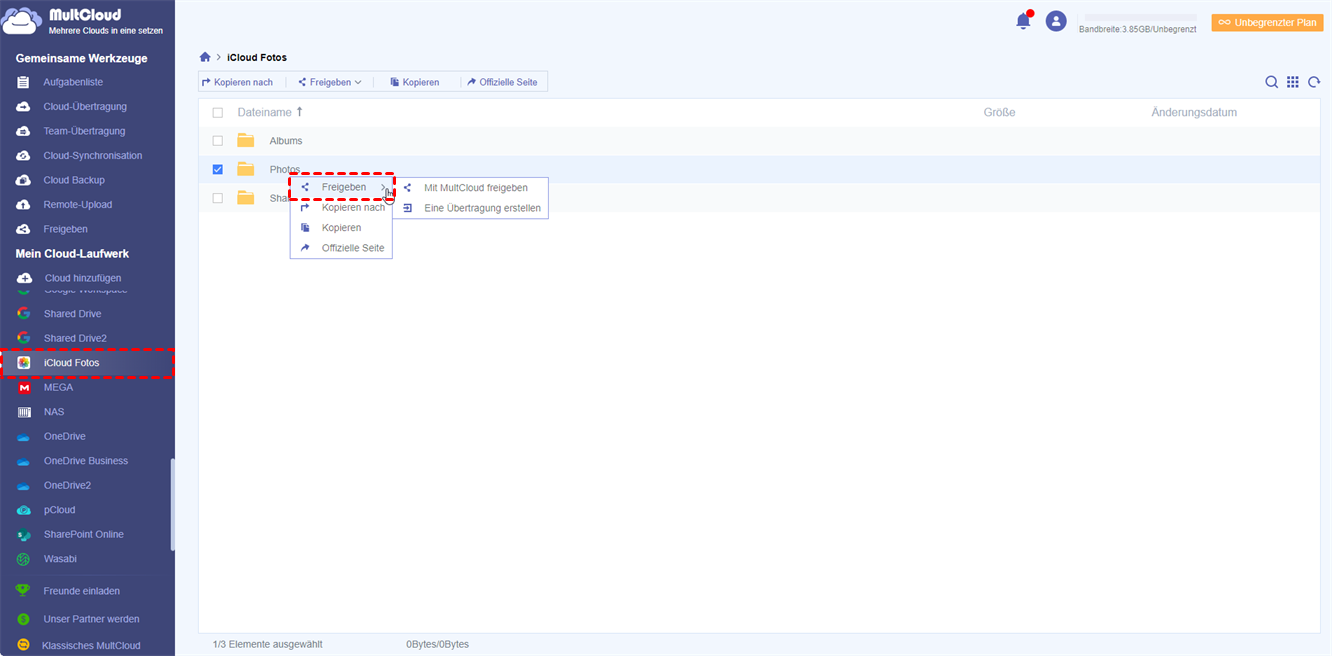Screen dimensions: 1332x656
Task: Click iCloud Fotos breadcrumb text
Action: (257, 57)
